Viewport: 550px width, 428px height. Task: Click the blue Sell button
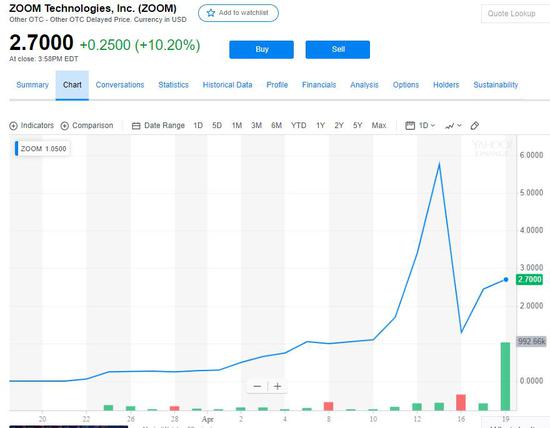[x=337, y=49]
